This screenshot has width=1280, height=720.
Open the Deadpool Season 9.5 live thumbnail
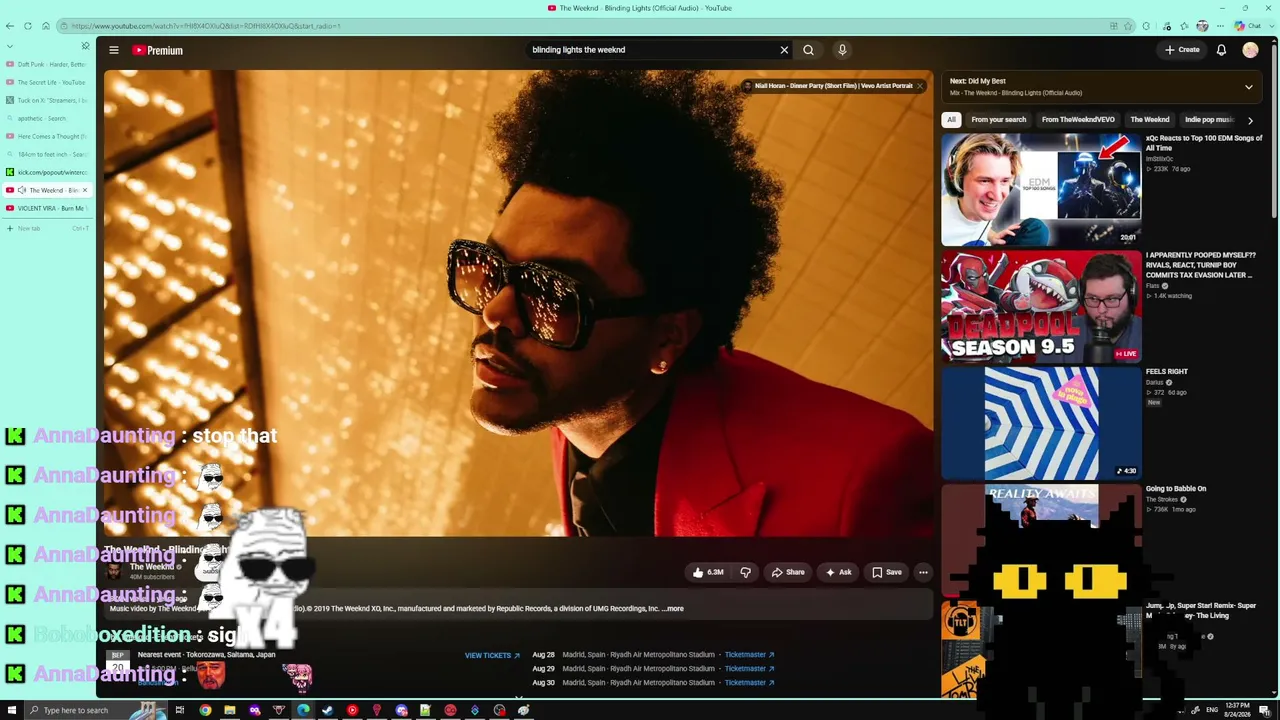(1041, 306)
